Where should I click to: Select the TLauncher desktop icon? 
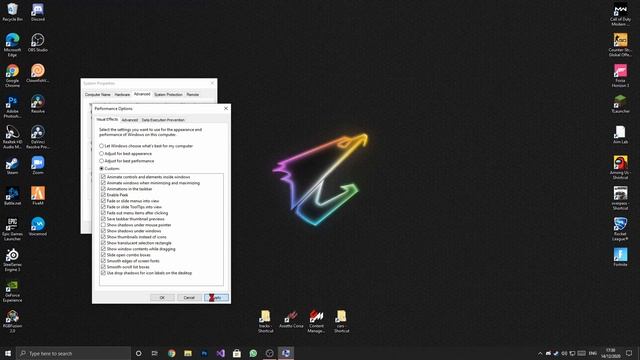[x=620, y=104]
